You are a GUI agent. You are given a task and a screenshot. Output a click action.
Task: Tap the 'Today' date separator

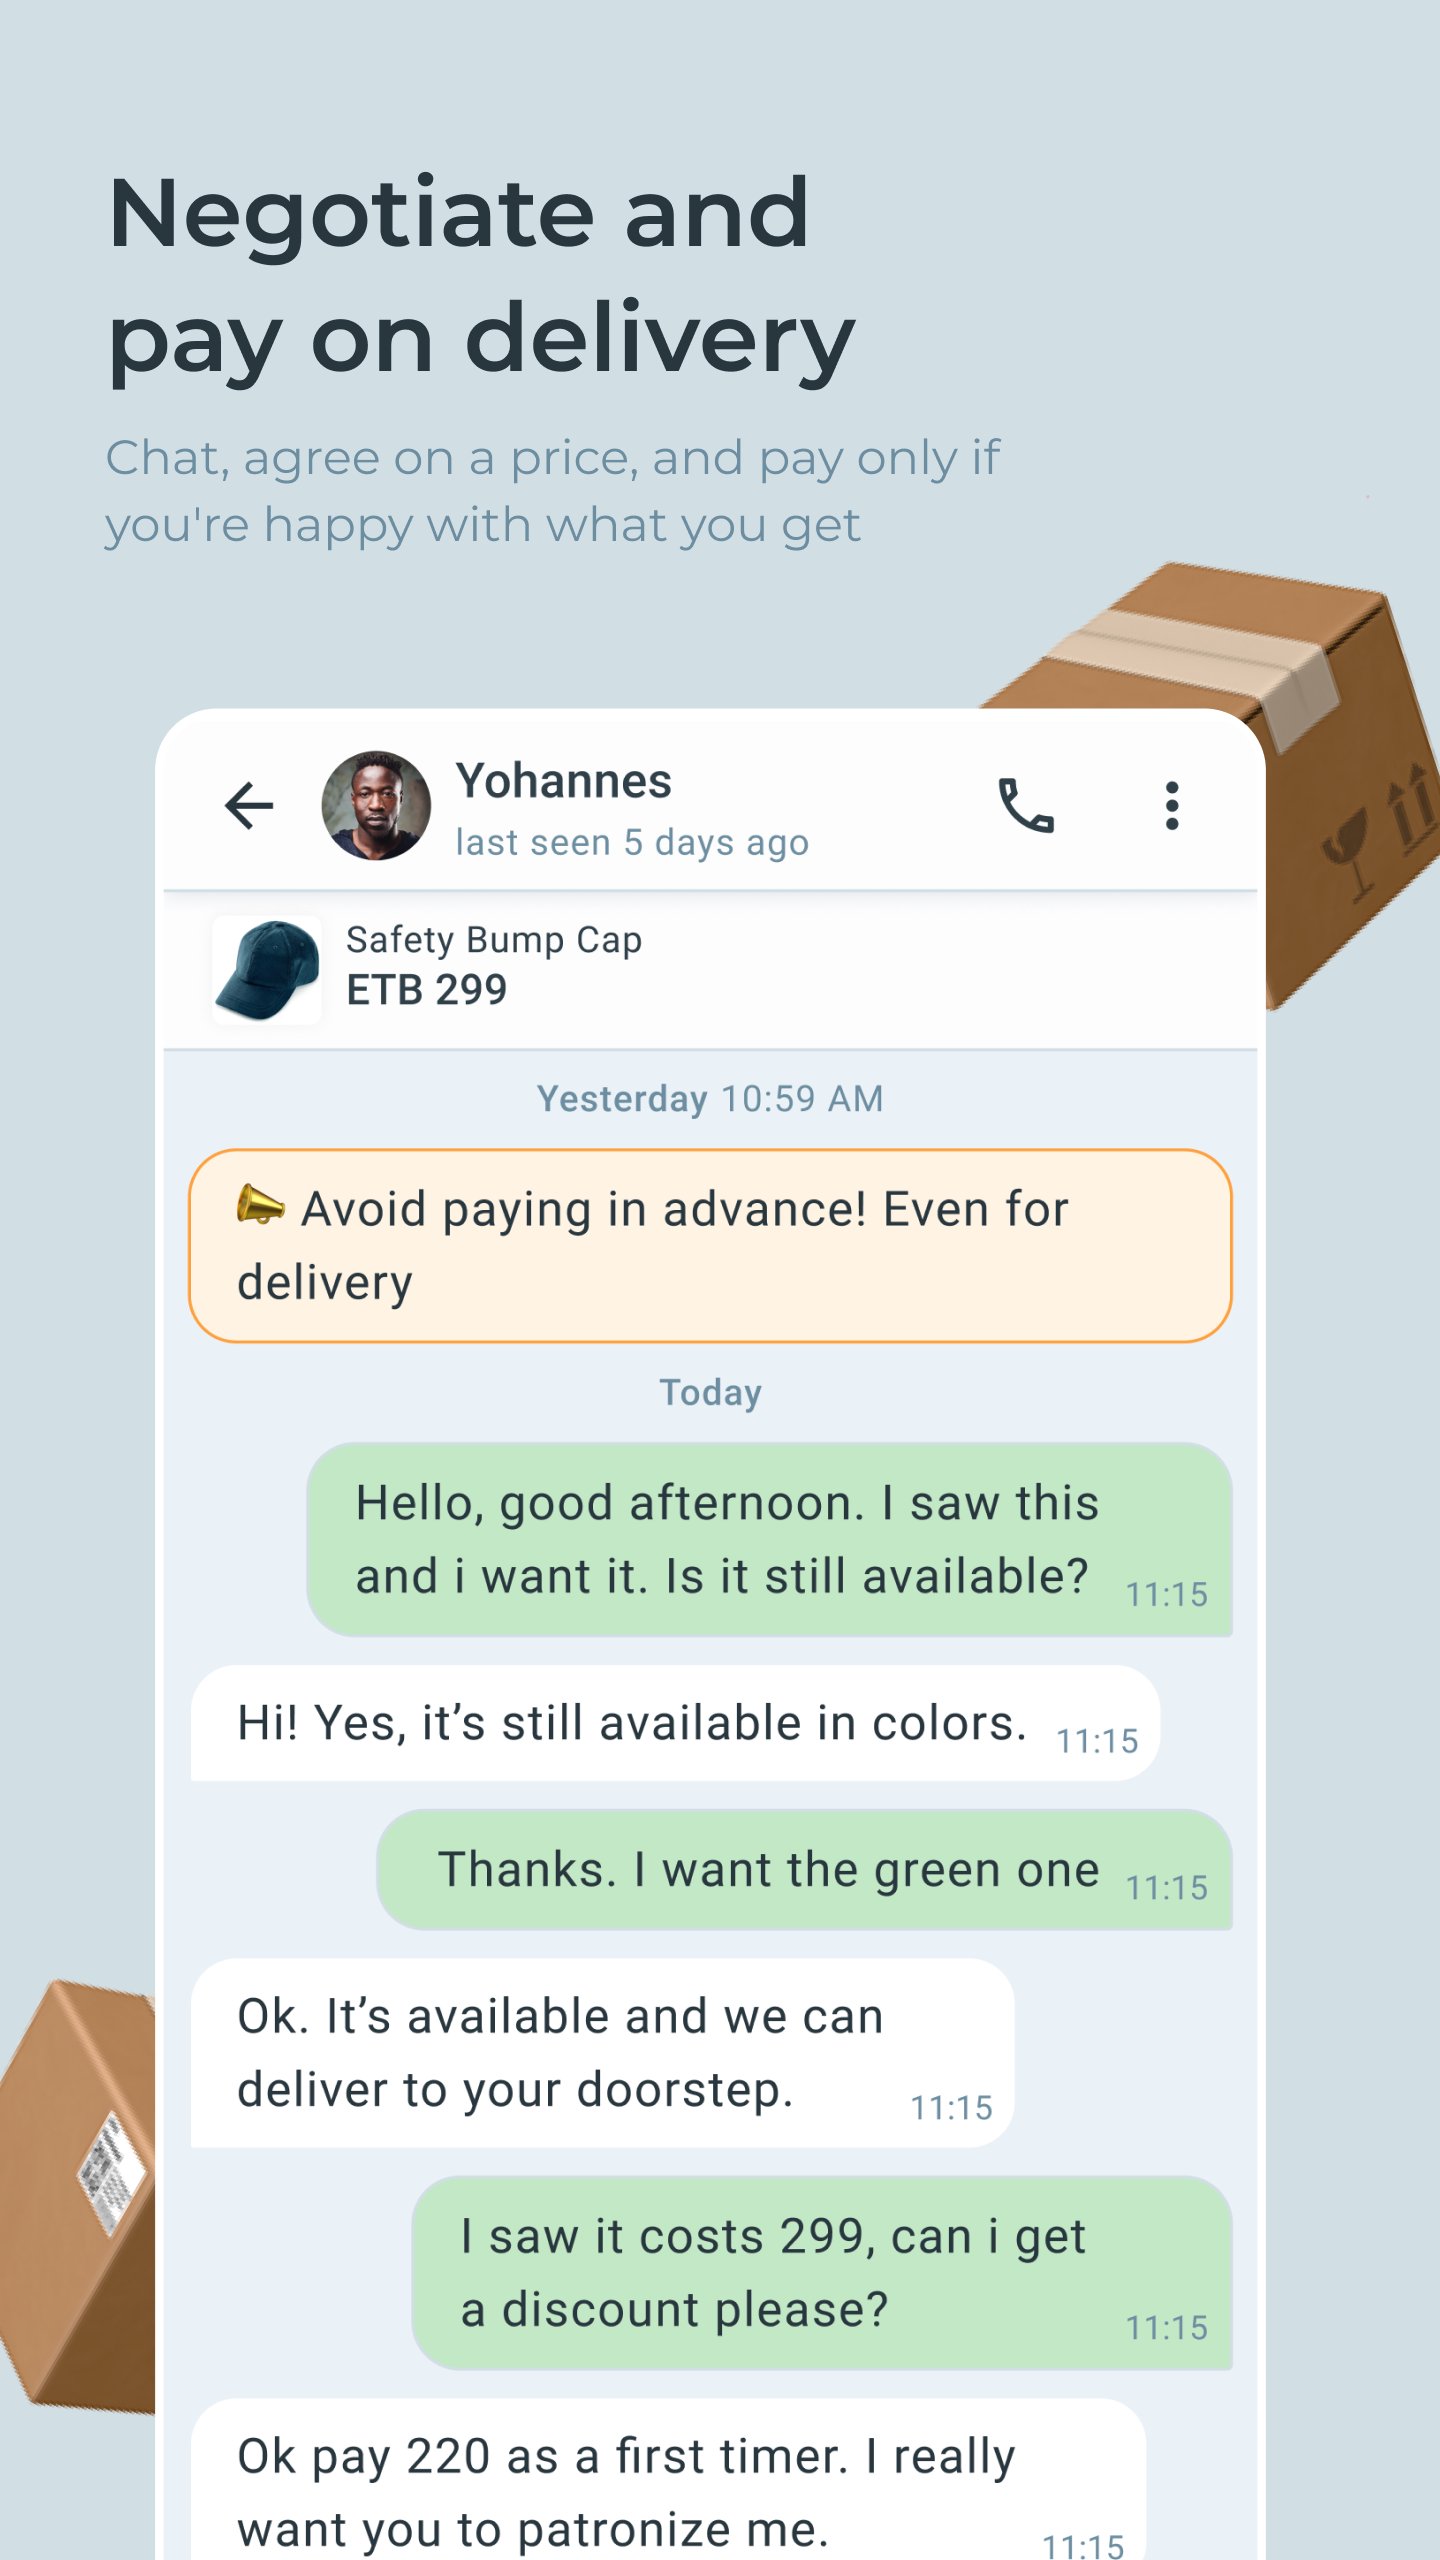pos(710,1392)
